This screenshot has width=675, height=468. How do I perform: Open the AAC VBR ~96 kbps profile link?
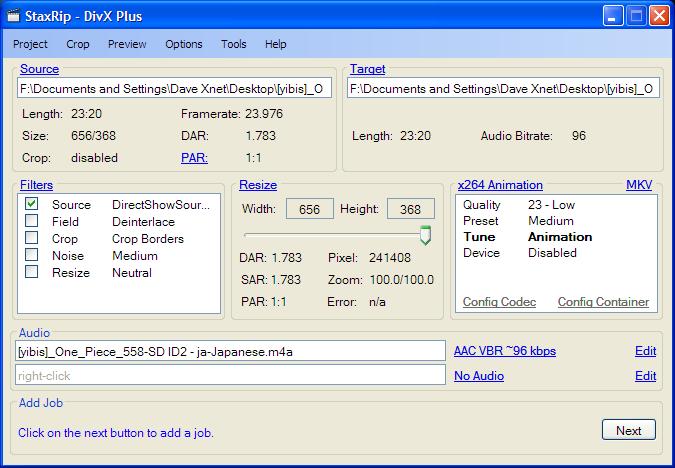click(x=505, y=351)
